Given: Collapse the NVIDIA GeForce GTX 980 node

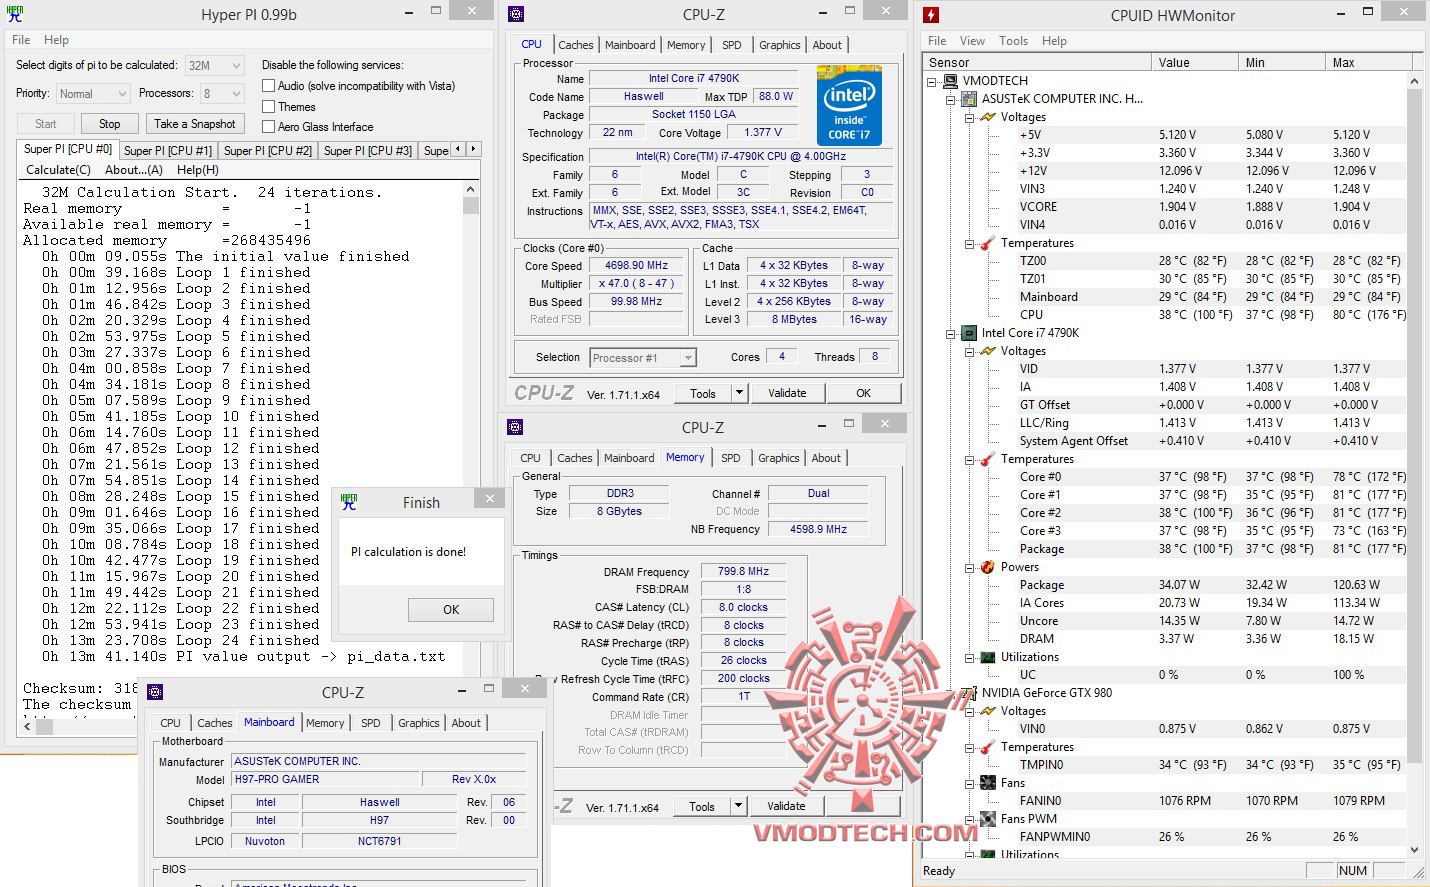Looking at the screenshot, I should point(951,693).
